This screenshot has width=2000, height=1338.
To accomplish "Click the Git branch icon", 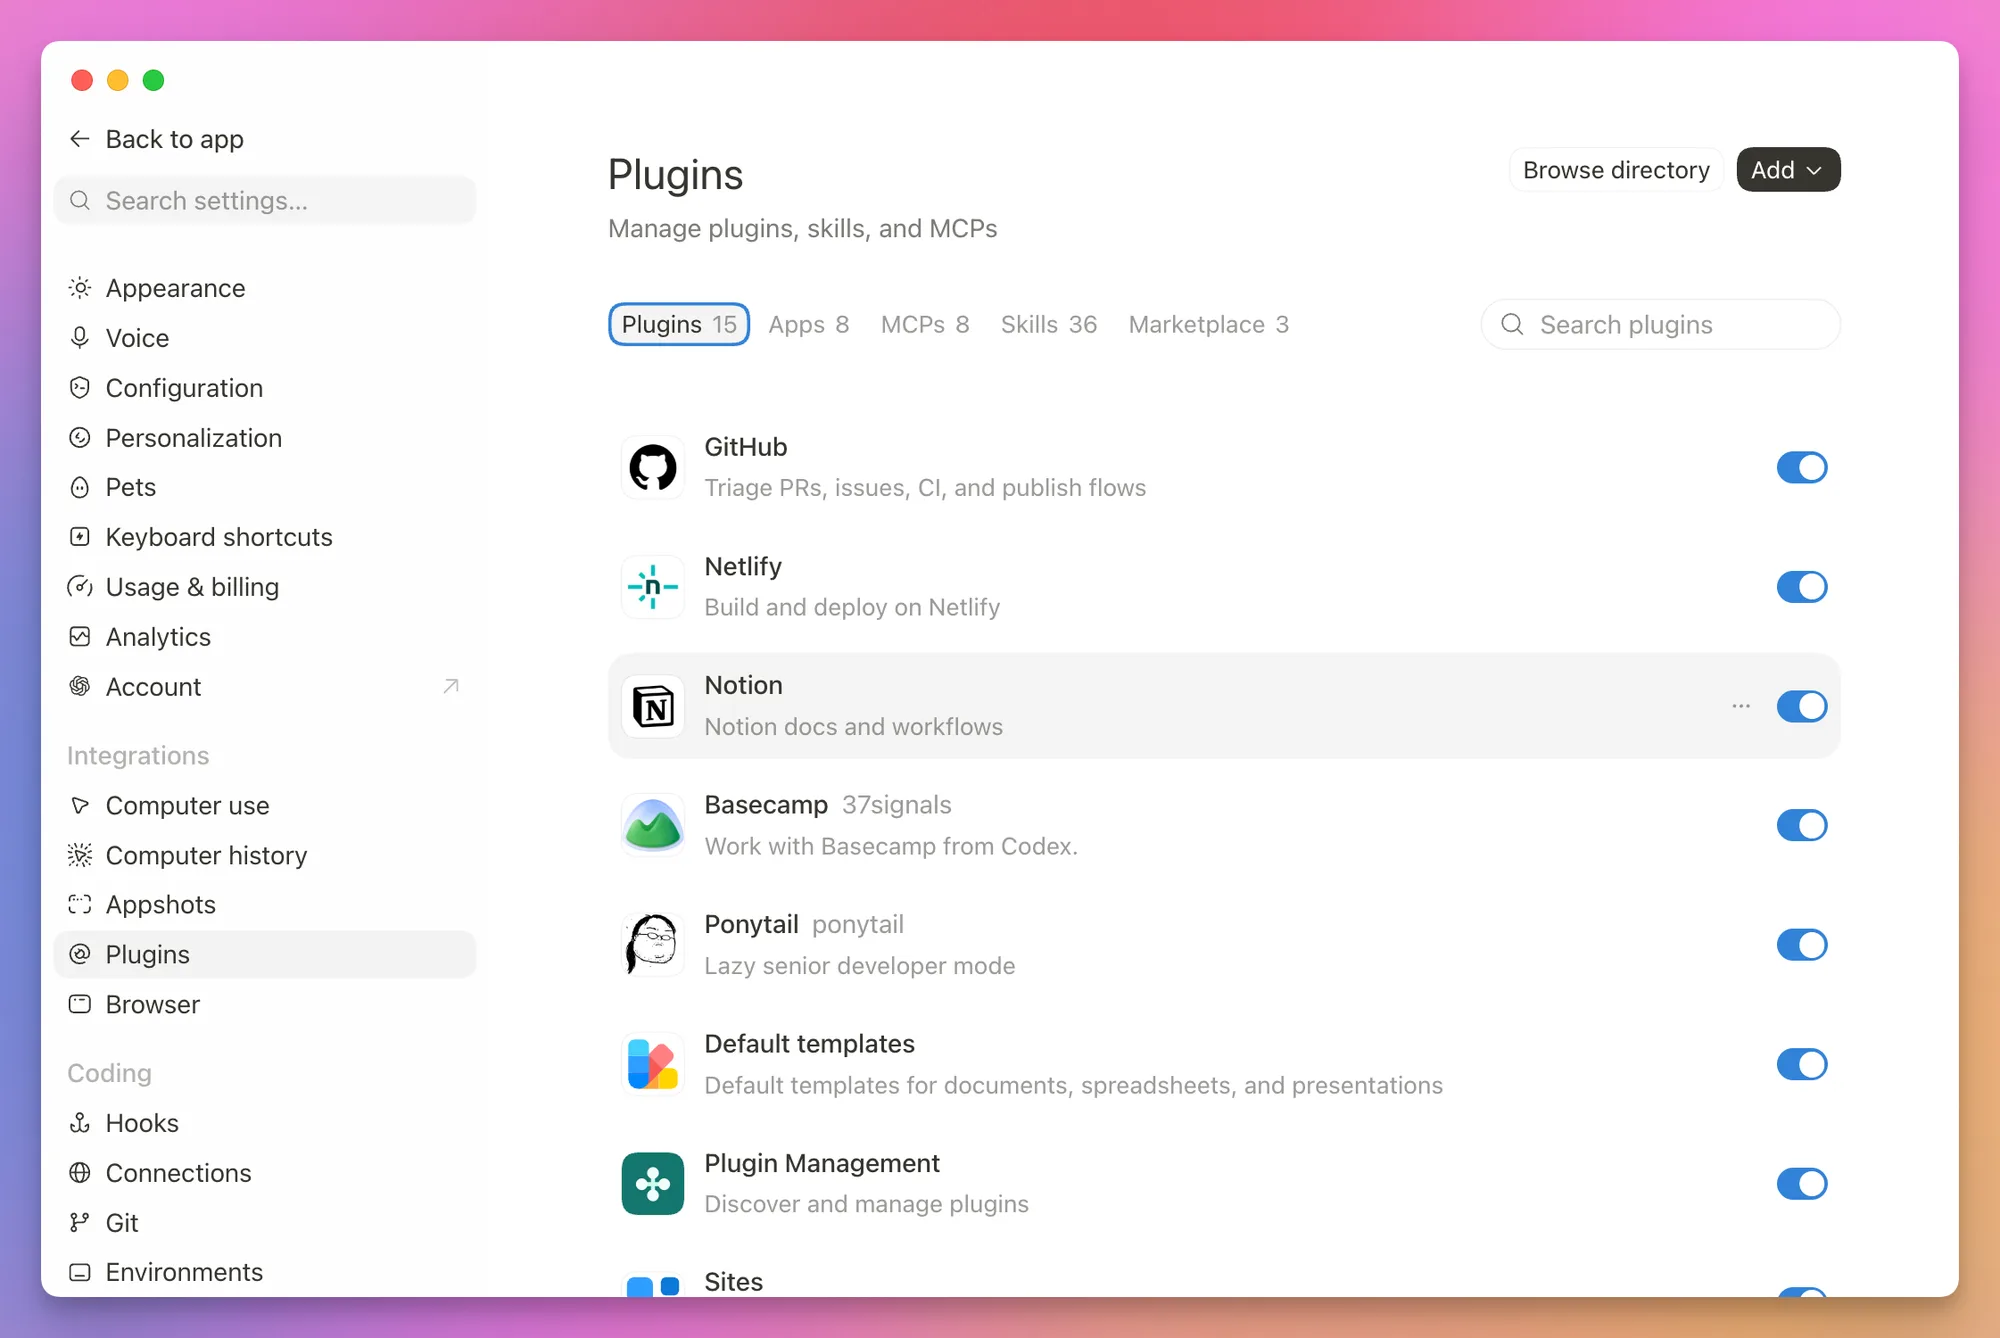I will (80, 1223).
